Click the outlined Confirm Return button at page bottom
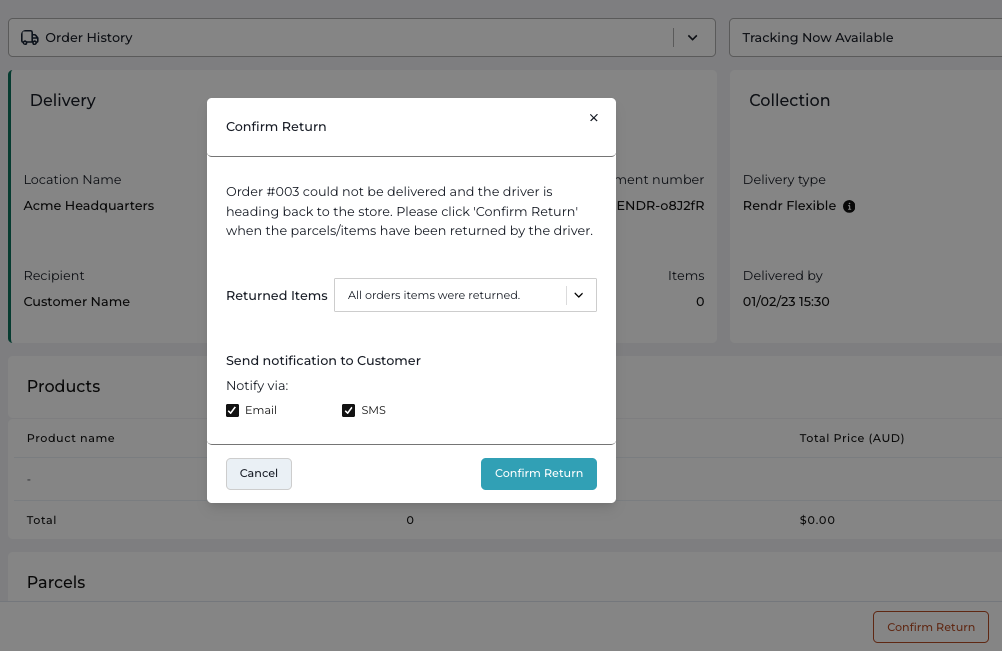The height and width of the screenshot is (651, 1002). (x=930, y=627)
